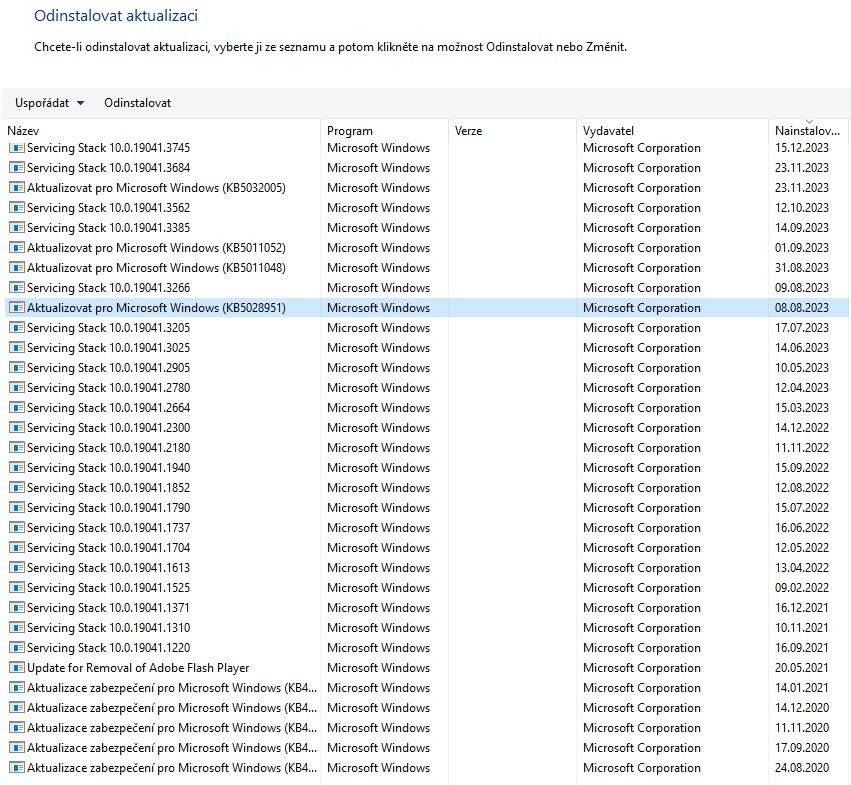Click icon of selected update KB5028951
The height and width of the screenshot is (785, 851).
click(x=17, y=308)
